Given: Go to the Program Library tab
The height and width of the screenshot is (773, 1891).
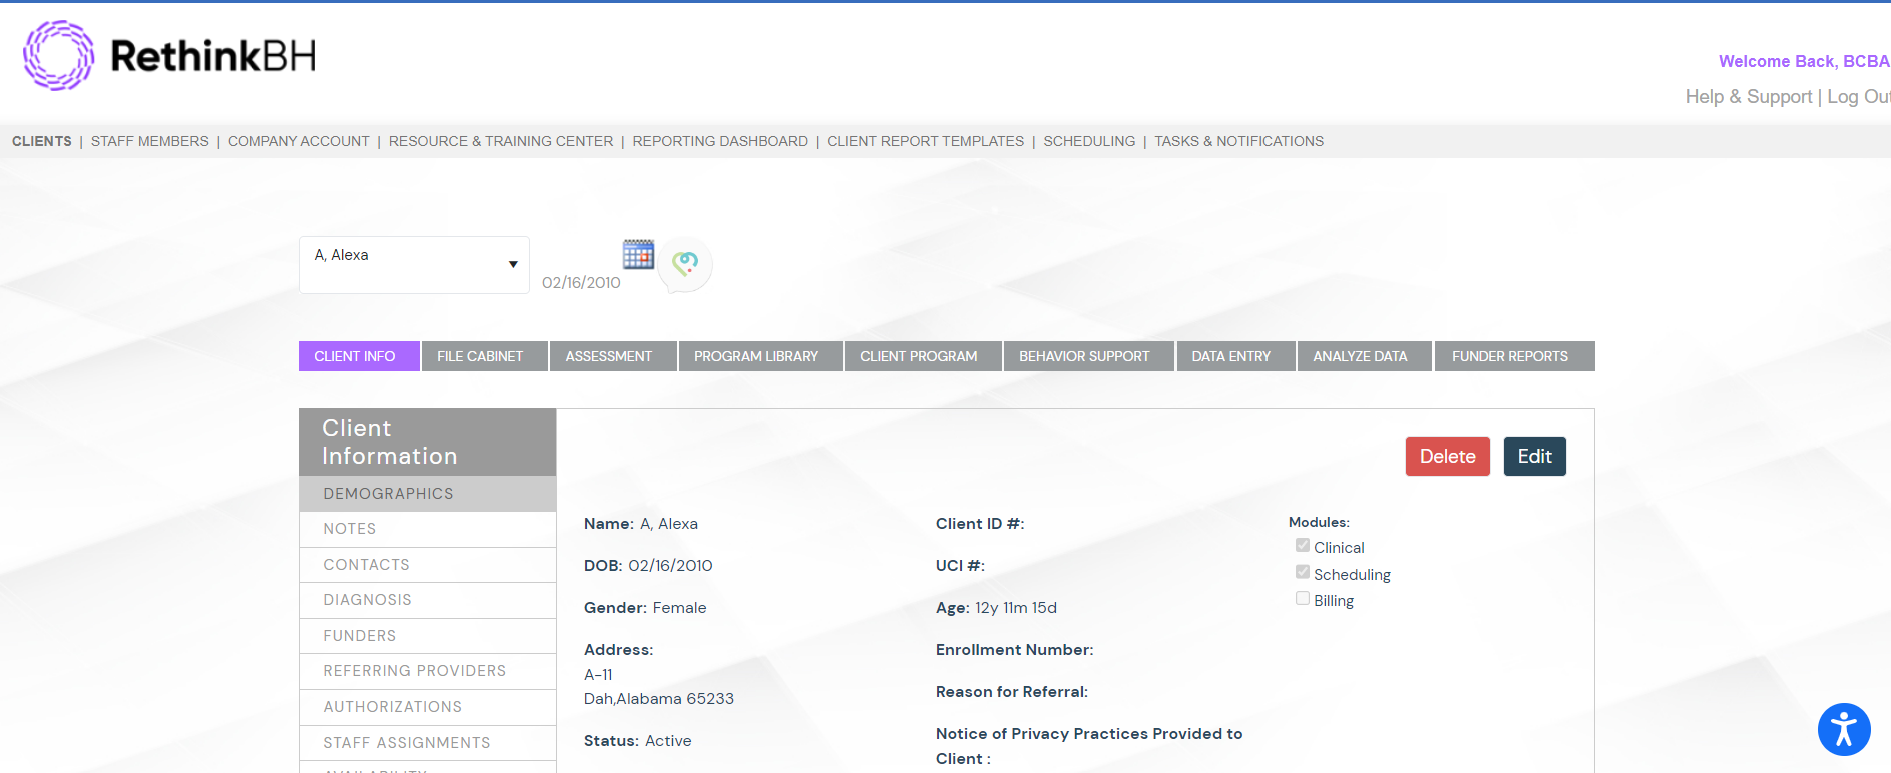Looking at the screenshot, I should pos(761,356).
